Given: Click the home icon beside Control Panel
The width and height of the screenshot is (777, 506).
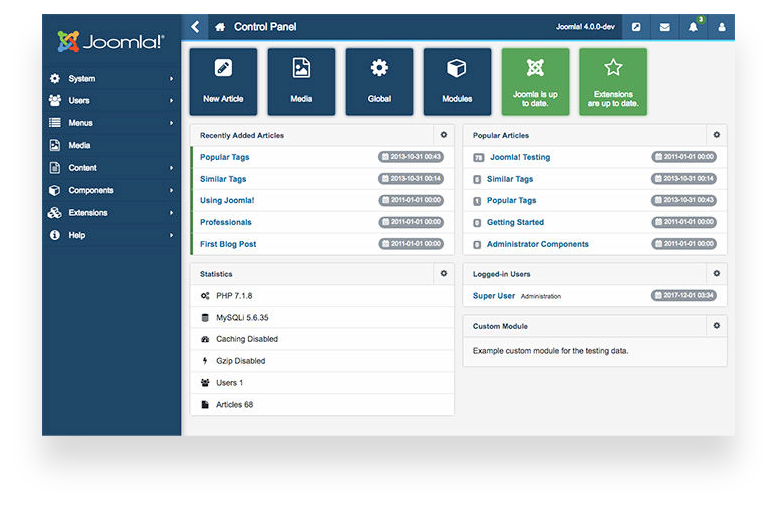Looking at the screenshot, I should click(x=220, y=27).
